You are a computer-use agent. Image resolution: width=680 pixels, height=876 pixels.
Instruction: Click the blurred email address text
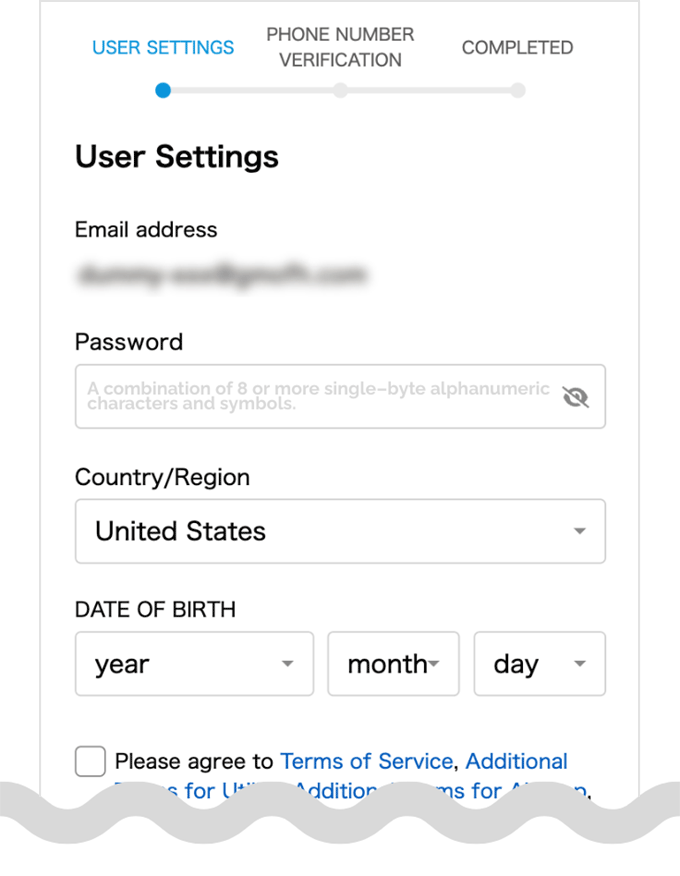[221, 275]
